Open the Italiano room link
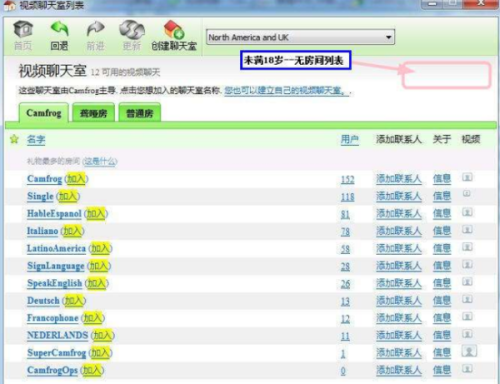This screenshot has height=384, width=500. click(x=43, y=231)
